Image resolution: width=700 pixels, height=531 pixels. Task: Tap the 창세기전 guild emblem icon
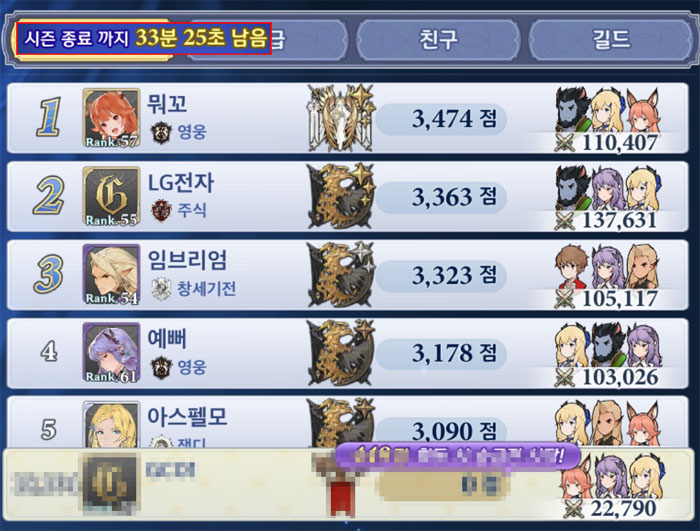161,289
